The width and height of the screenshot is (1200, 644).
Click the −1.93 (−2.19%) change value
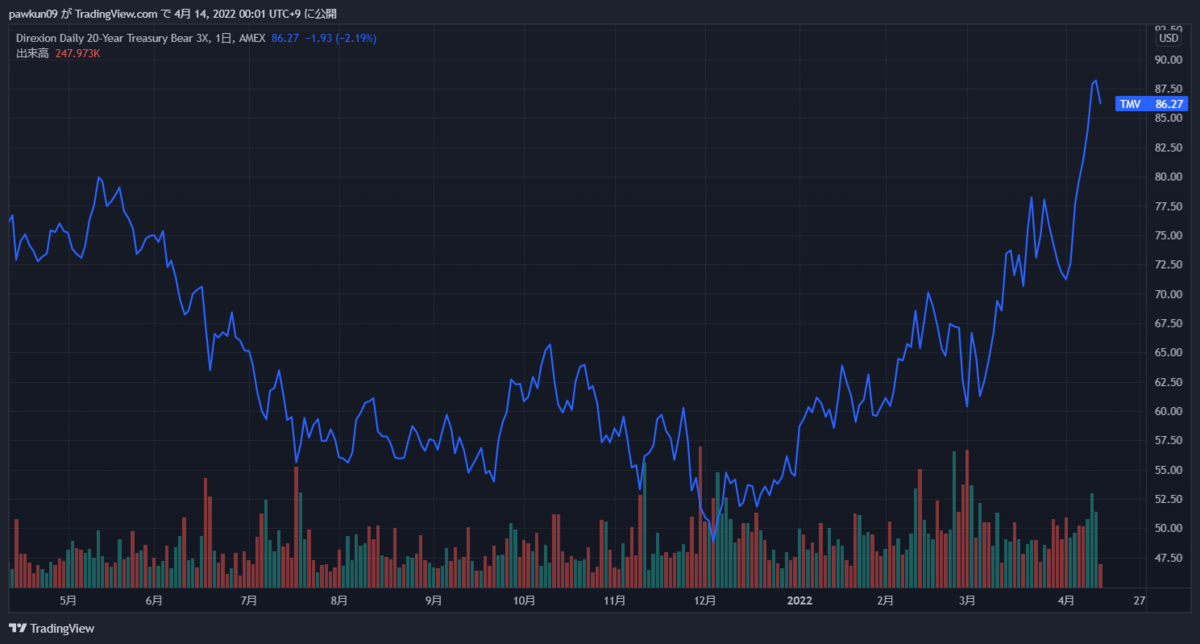pos(341,38)
